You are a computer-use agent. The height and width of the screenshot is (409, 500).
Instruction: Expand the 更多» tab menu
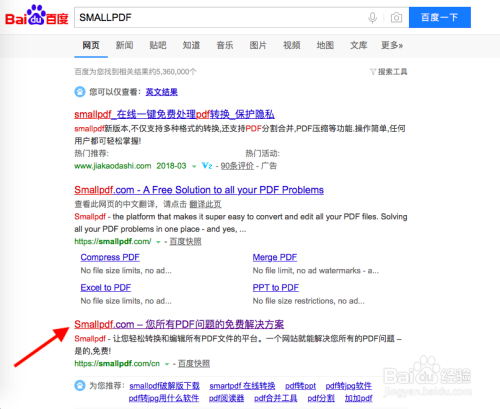(x=392, y=45)
